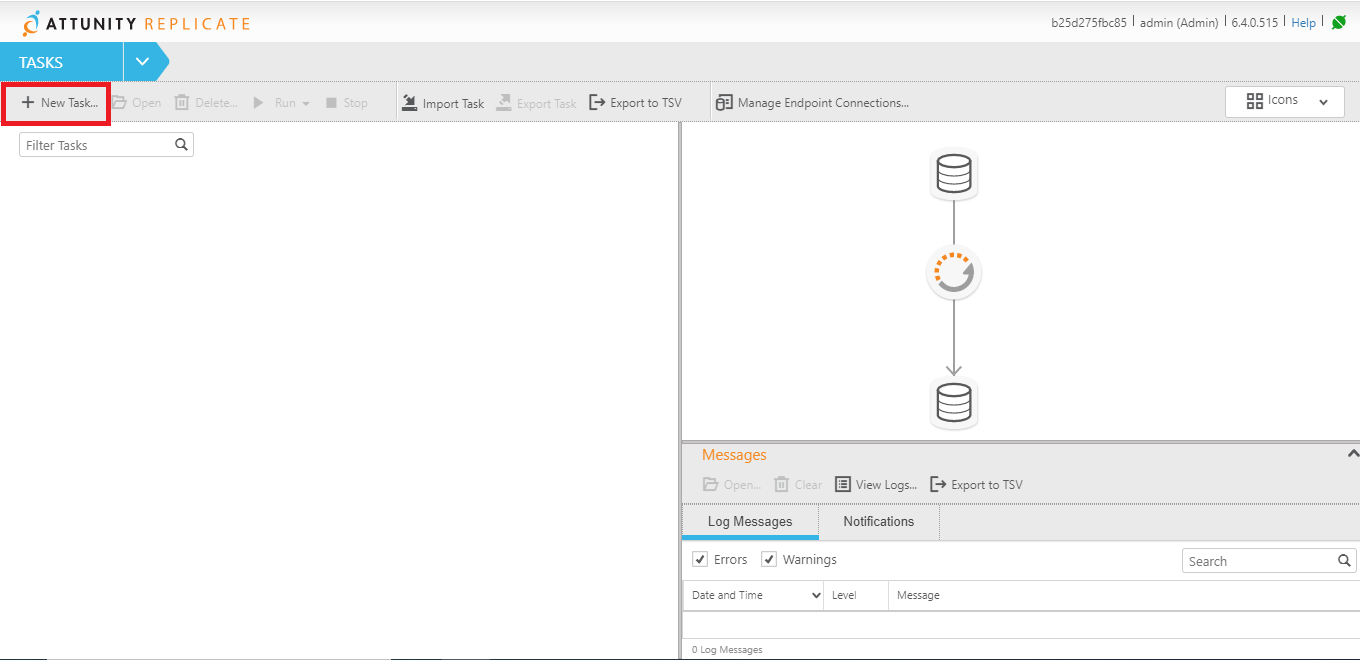The width and height of the screenshot is (1360, 660).
Task: Click the server name b25d275fbc85
Action: point(1089,23)
